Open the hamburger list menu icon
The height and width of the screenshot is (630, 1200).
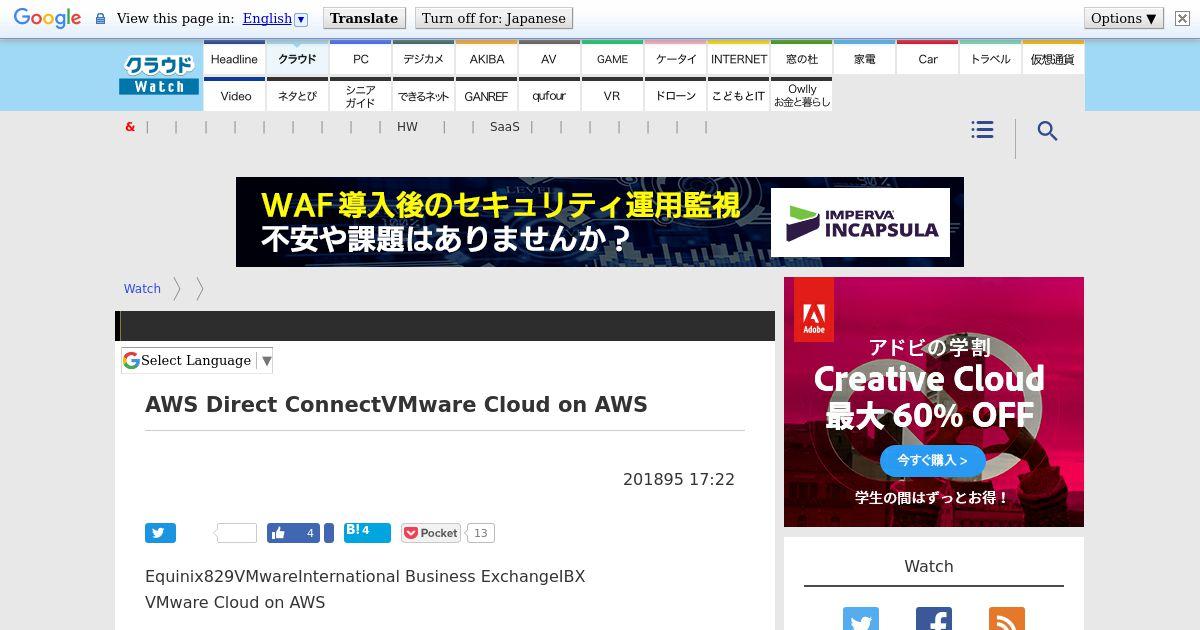click(x=982, y=130)
